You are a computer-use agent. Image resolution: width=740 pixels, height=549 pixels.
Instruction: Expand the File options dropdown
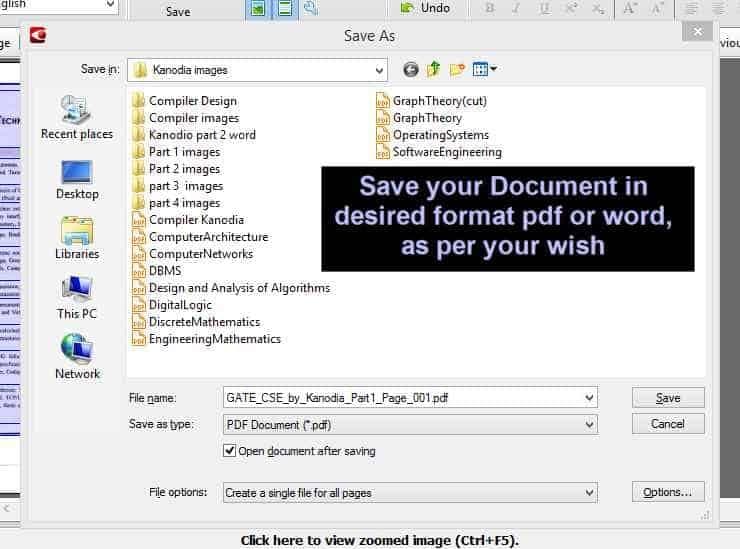589,493
